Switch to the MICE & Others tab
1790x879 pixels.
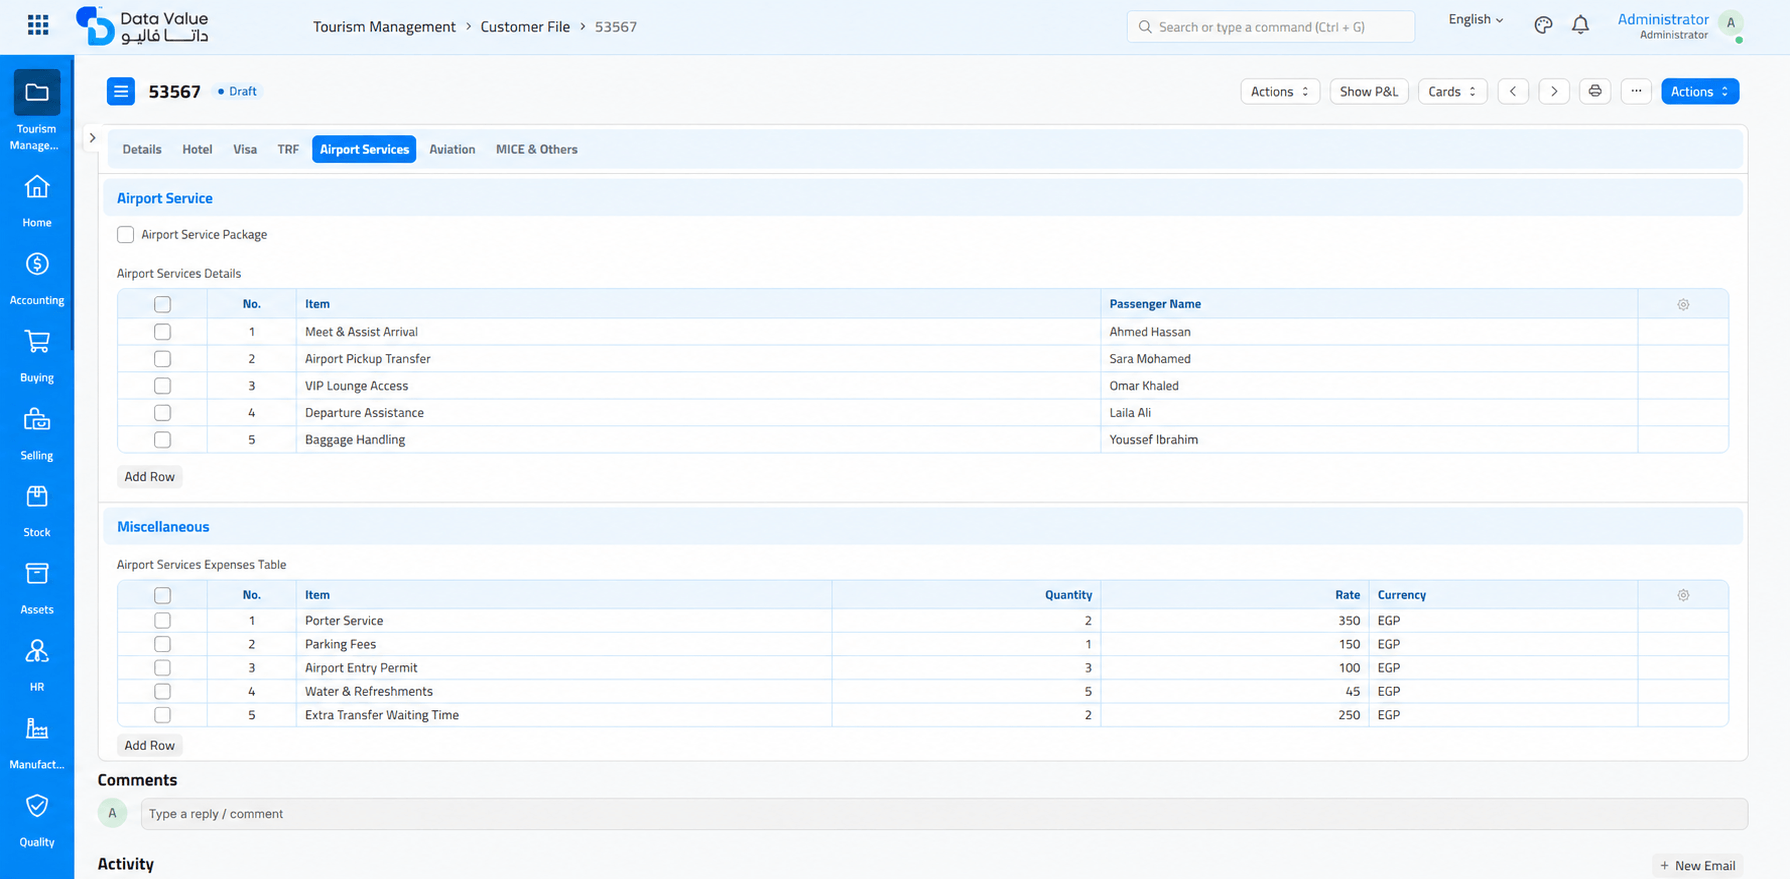(x=537, y=149)
